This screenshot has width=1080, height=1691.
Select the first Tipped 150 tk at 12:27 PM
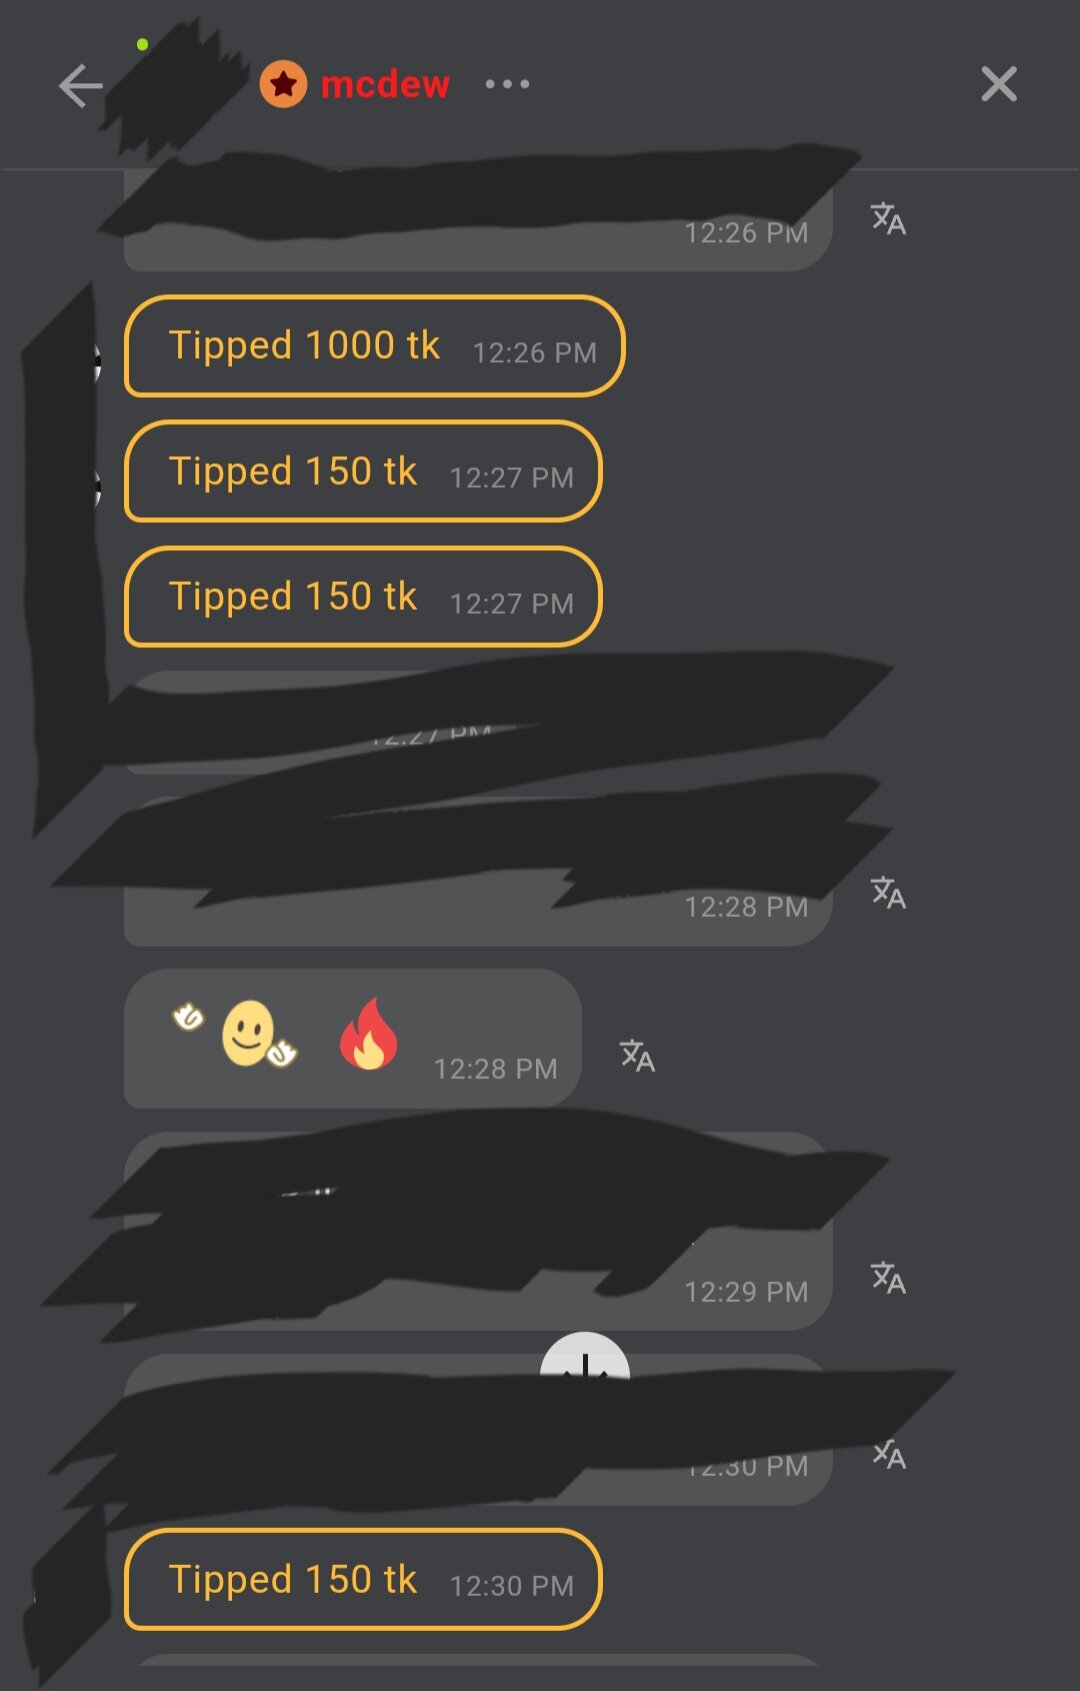[363, 471]
